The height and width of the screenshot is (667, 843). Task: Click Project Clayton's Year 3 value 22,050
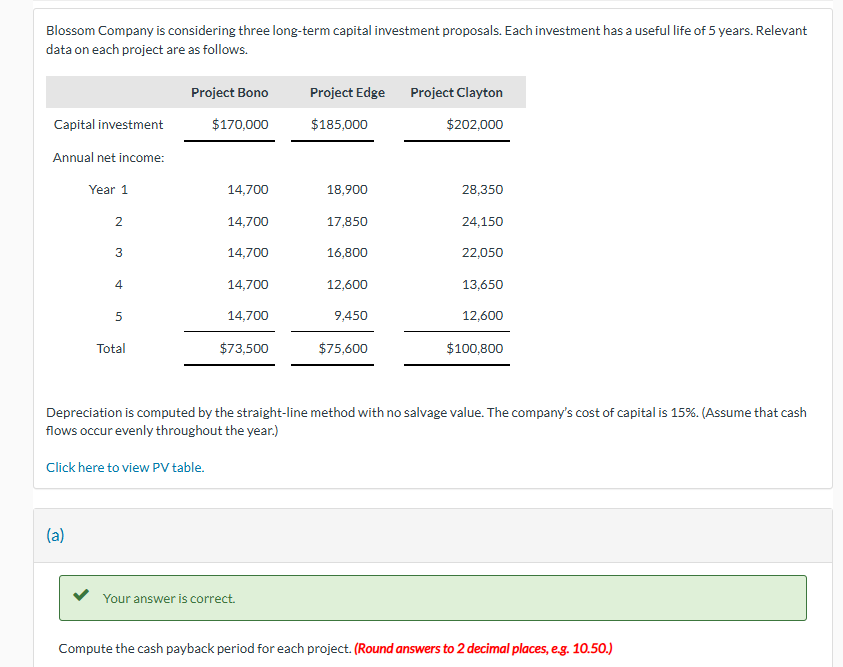pos(482,253)
